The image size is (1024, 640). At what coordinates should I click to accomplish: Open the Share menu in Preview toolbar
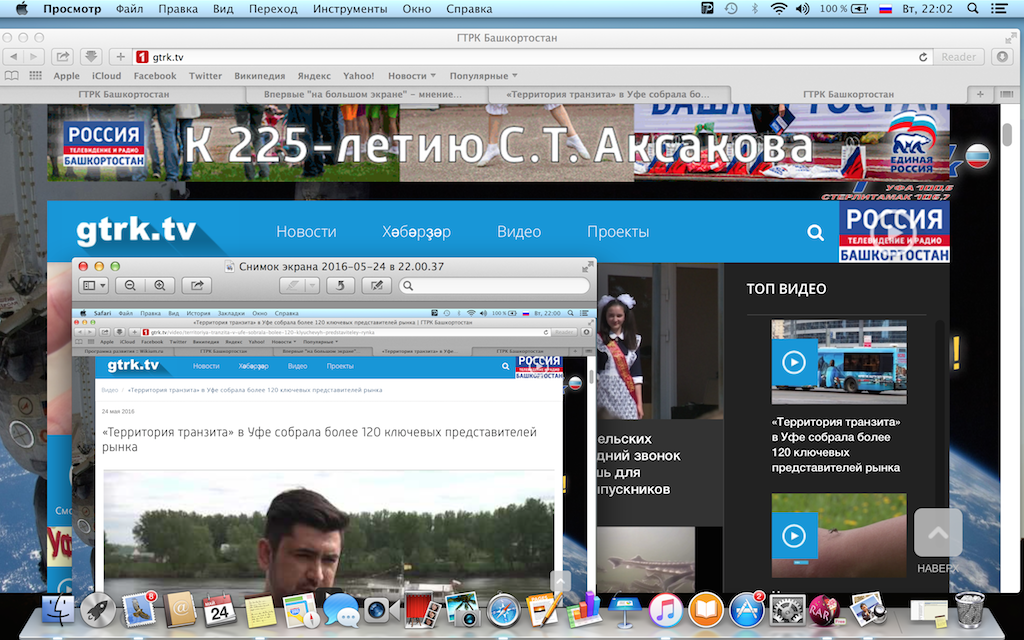[196, 284]
